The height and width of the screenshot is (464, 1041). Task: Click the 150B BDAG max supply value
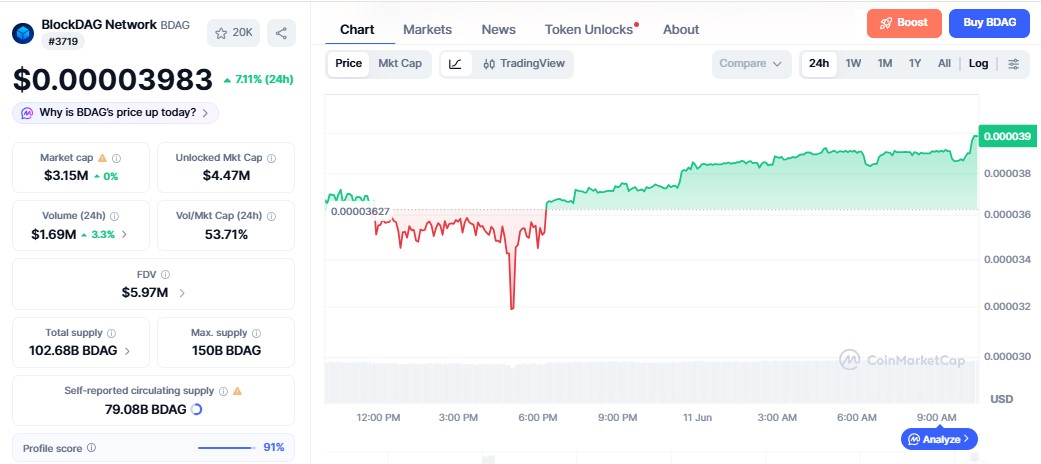226,350
